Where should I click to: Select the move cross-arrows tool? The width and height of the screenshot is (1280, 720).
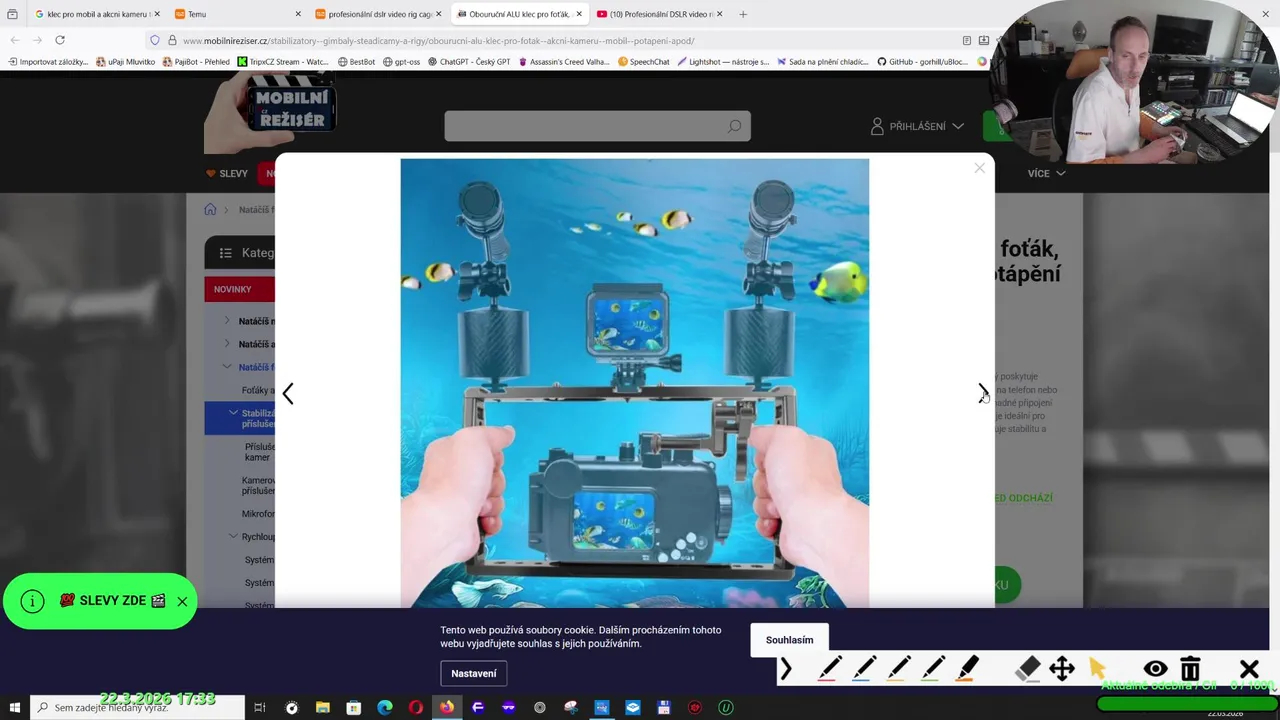click(1062, 668)
